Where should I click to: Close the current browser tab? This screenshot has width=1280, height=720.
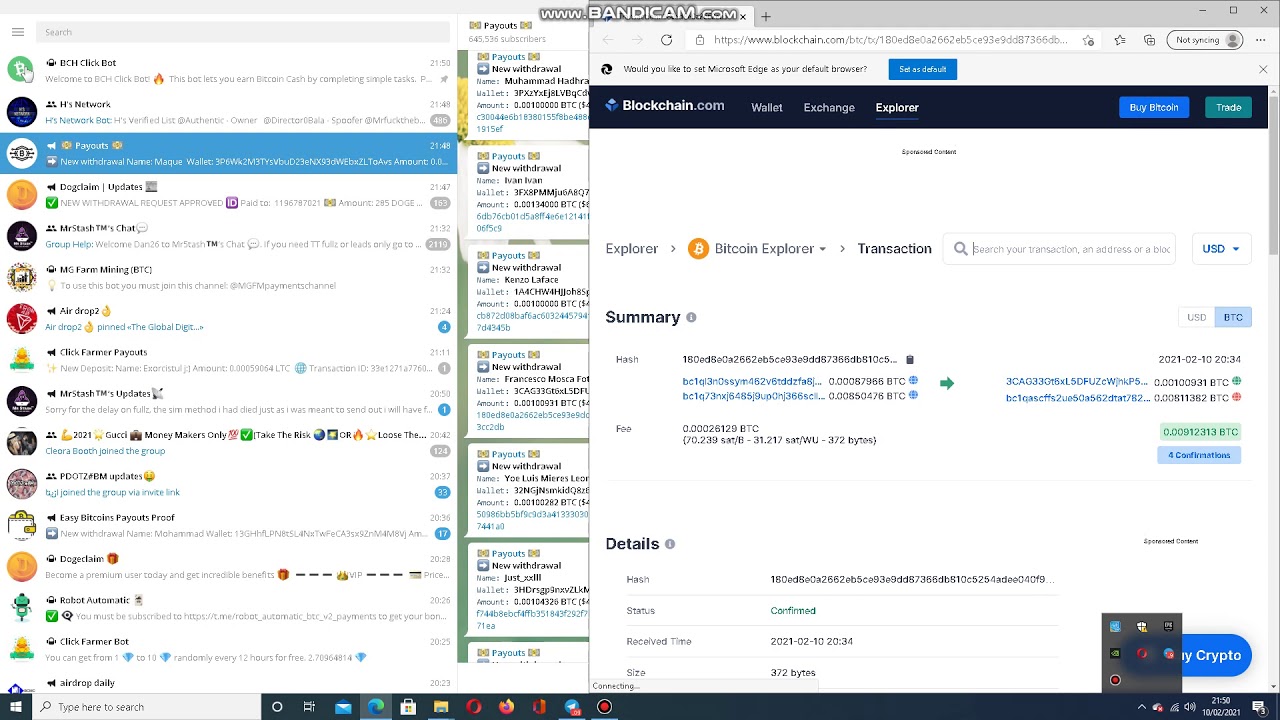click(x=743, y=16)
